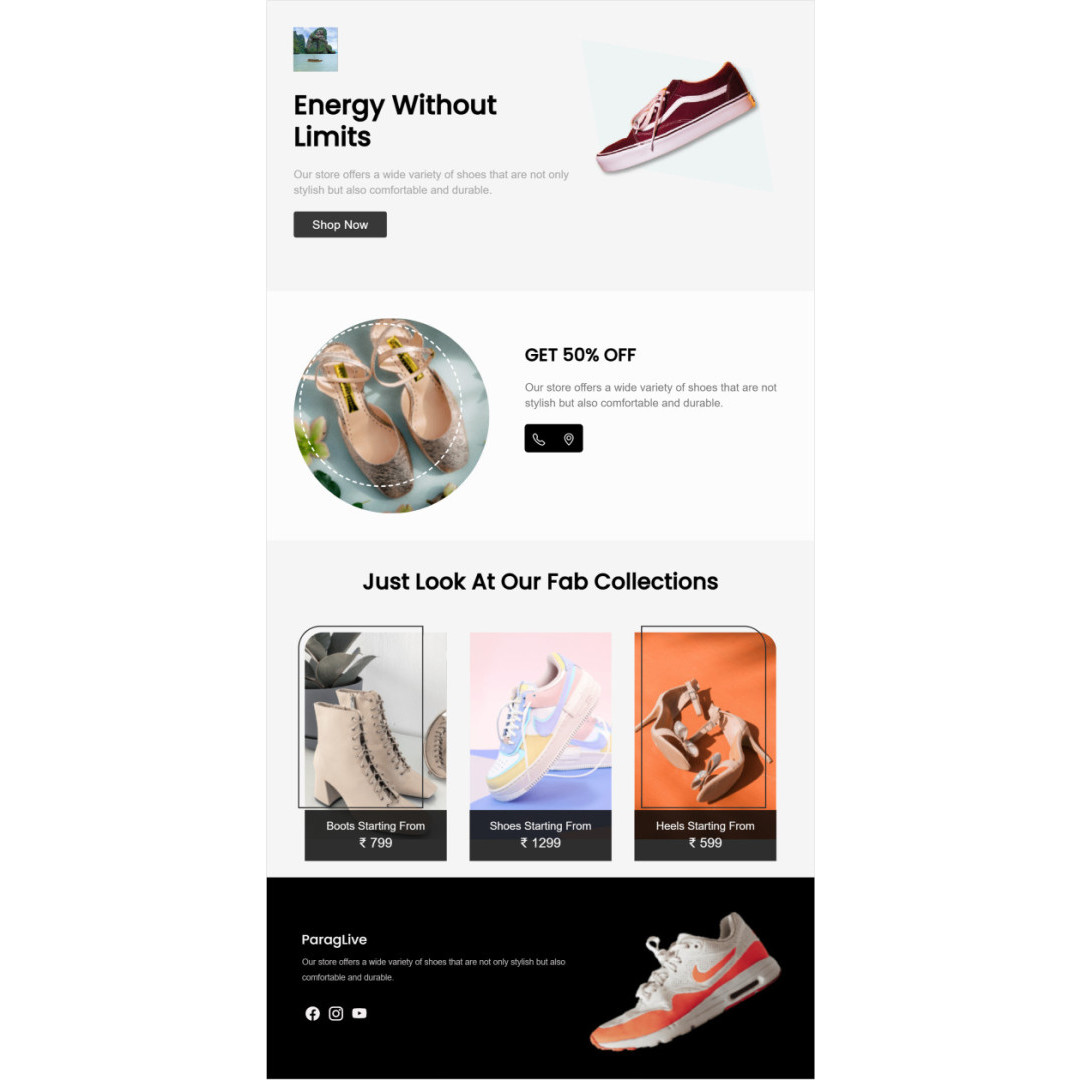Image resolution: width=1080 pixels, height=1080 pixels.
Task: Click the Energy Without Limits headline
Action: 395,121
